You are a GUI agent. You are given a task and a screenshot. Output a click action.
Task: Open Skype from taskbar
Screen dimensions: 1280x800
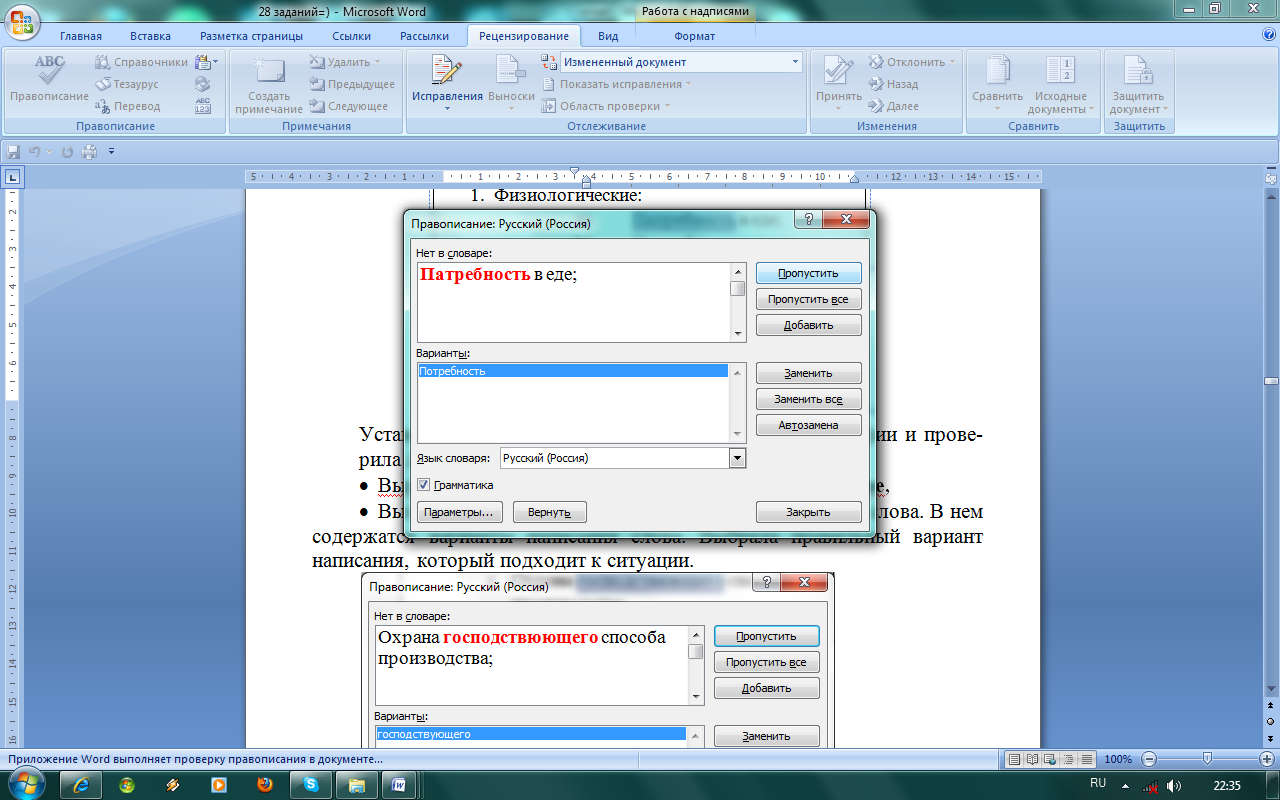pos(311,785)
